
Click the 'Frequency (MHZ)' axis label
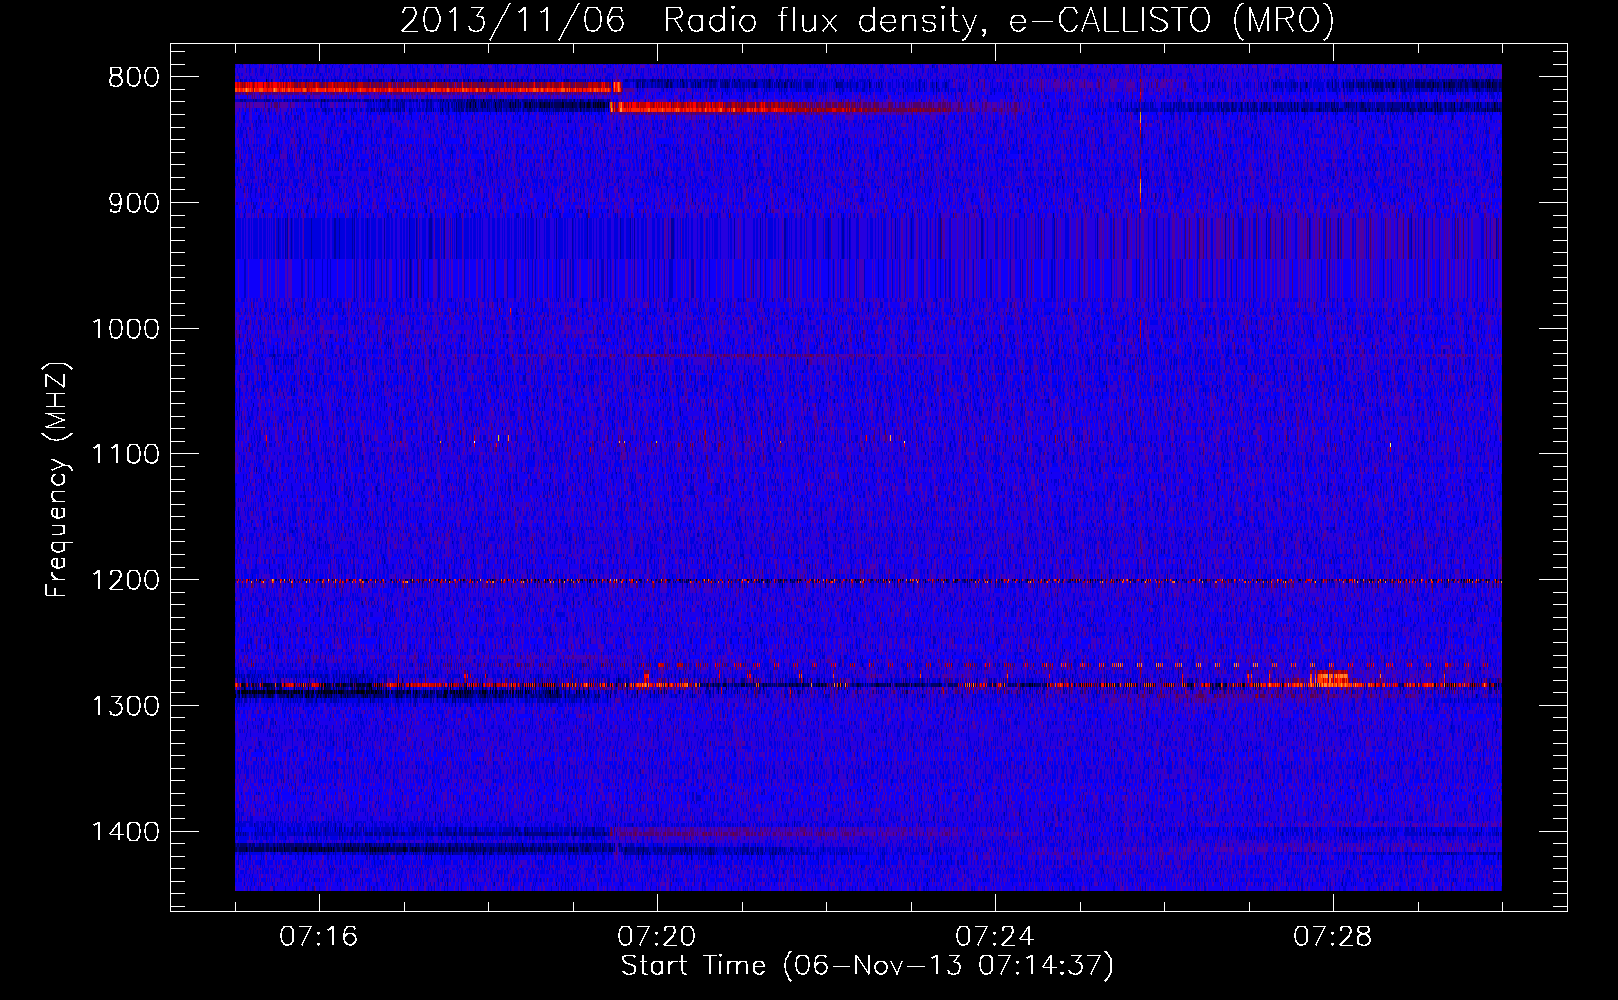(58, 481)
